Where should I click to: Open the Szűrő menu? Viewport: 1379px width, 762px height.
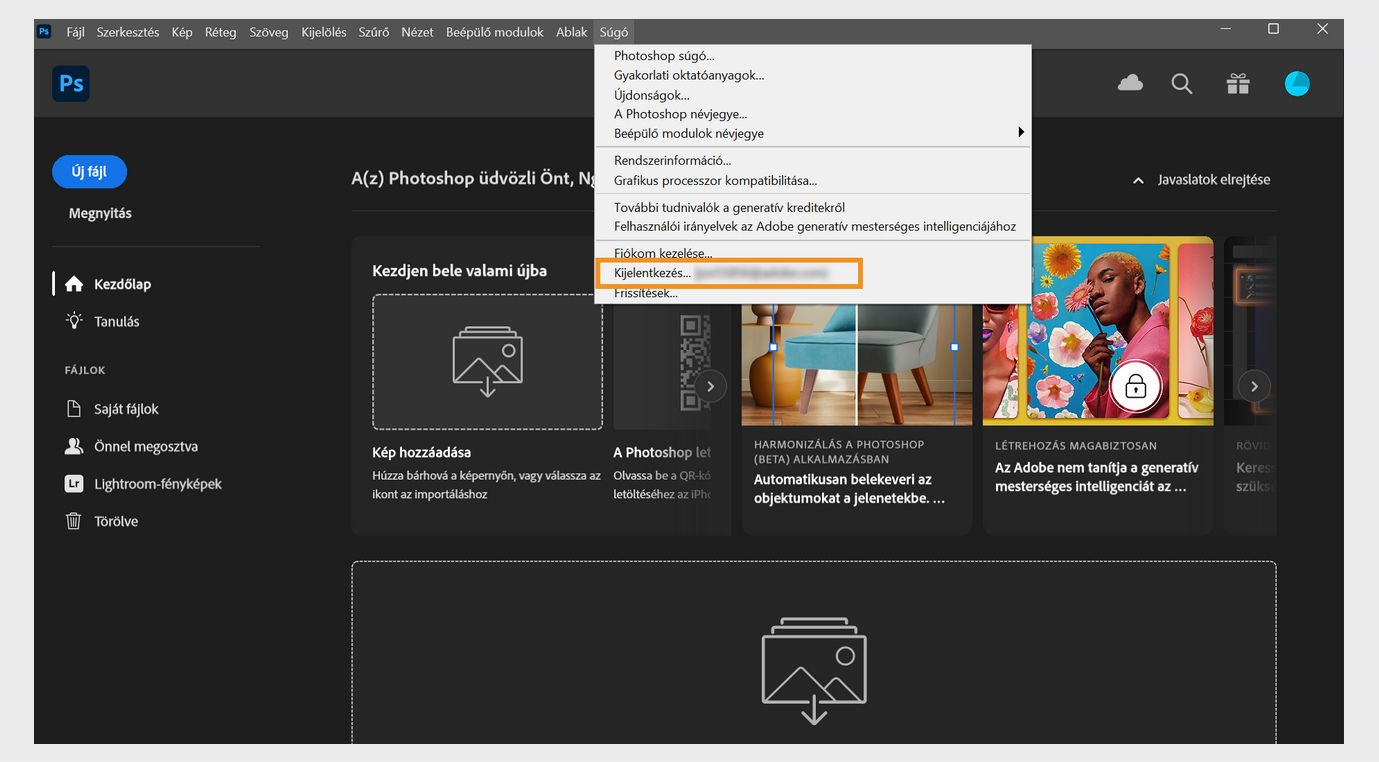tap(374, 32)
